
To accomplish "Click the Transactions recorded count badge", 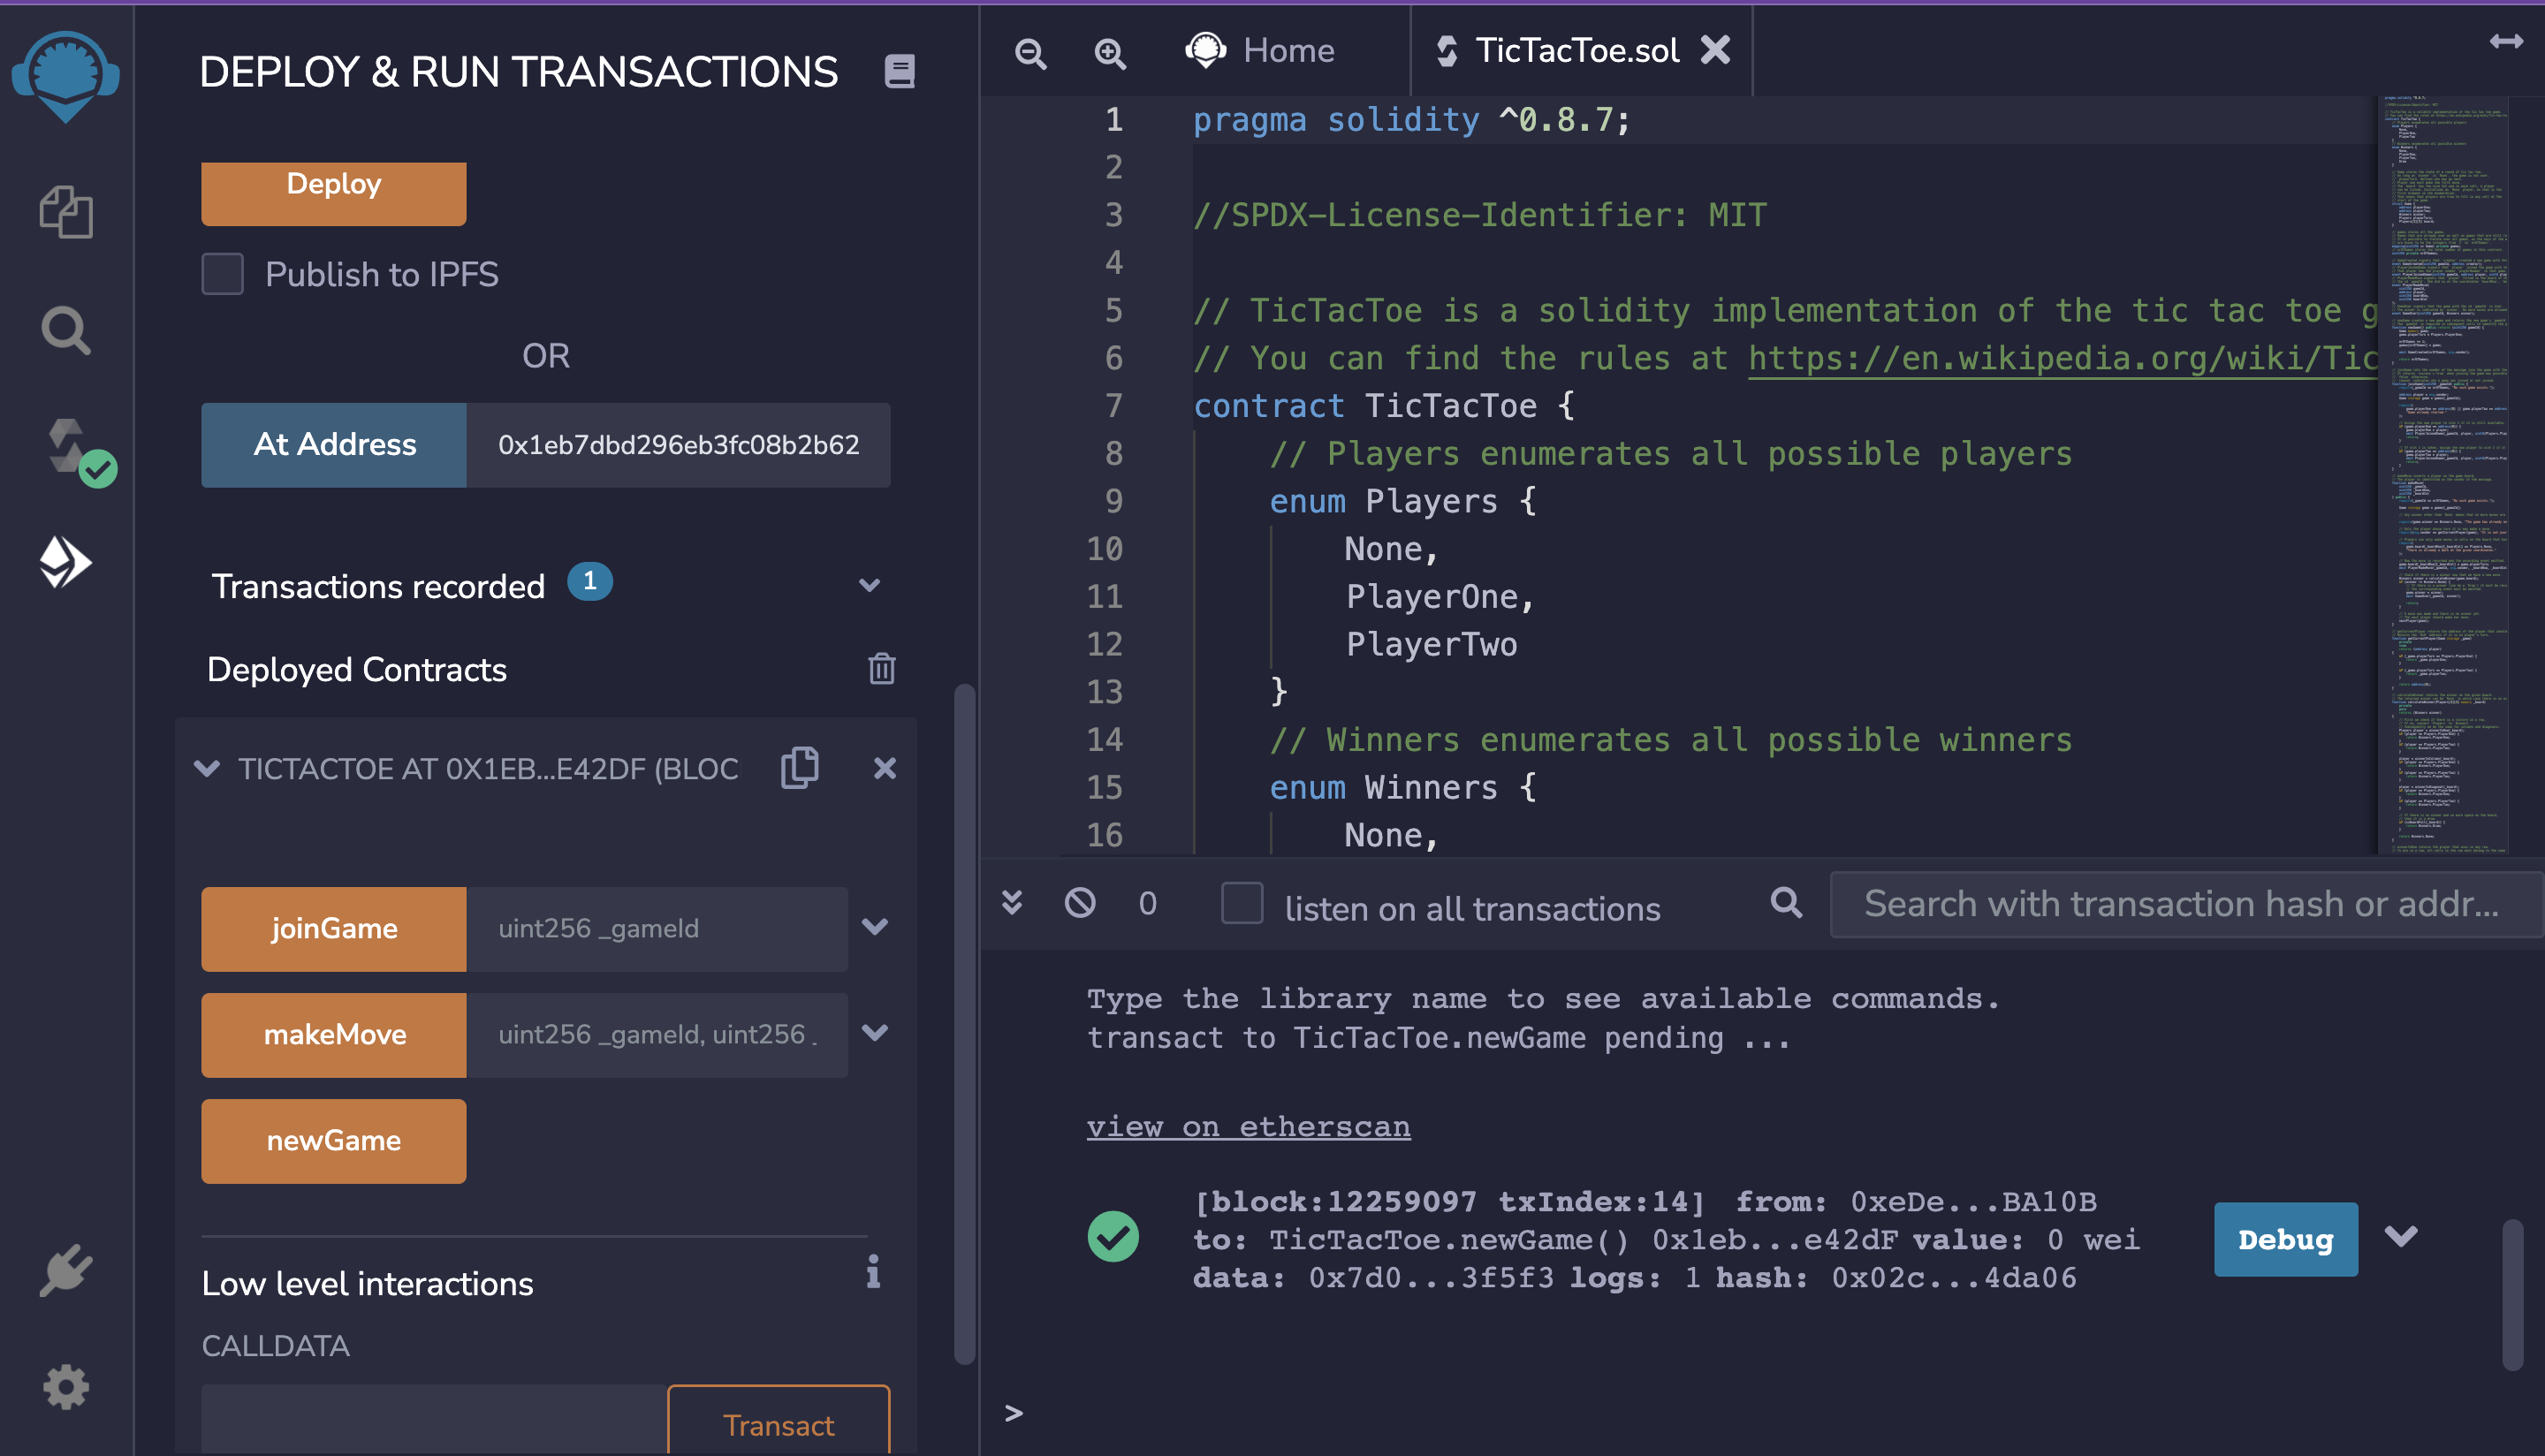I will tap(590, 582).
